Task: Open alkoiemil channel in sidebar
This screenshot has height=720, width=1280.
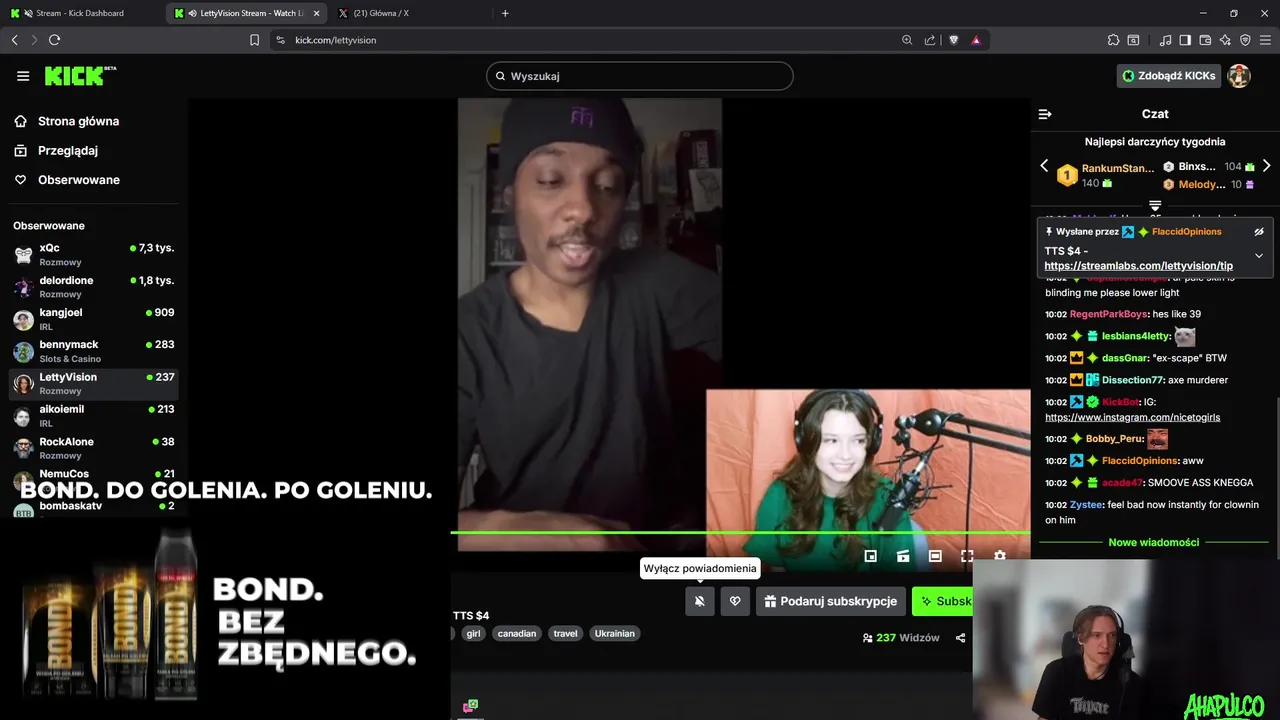Action: point(94,415)
